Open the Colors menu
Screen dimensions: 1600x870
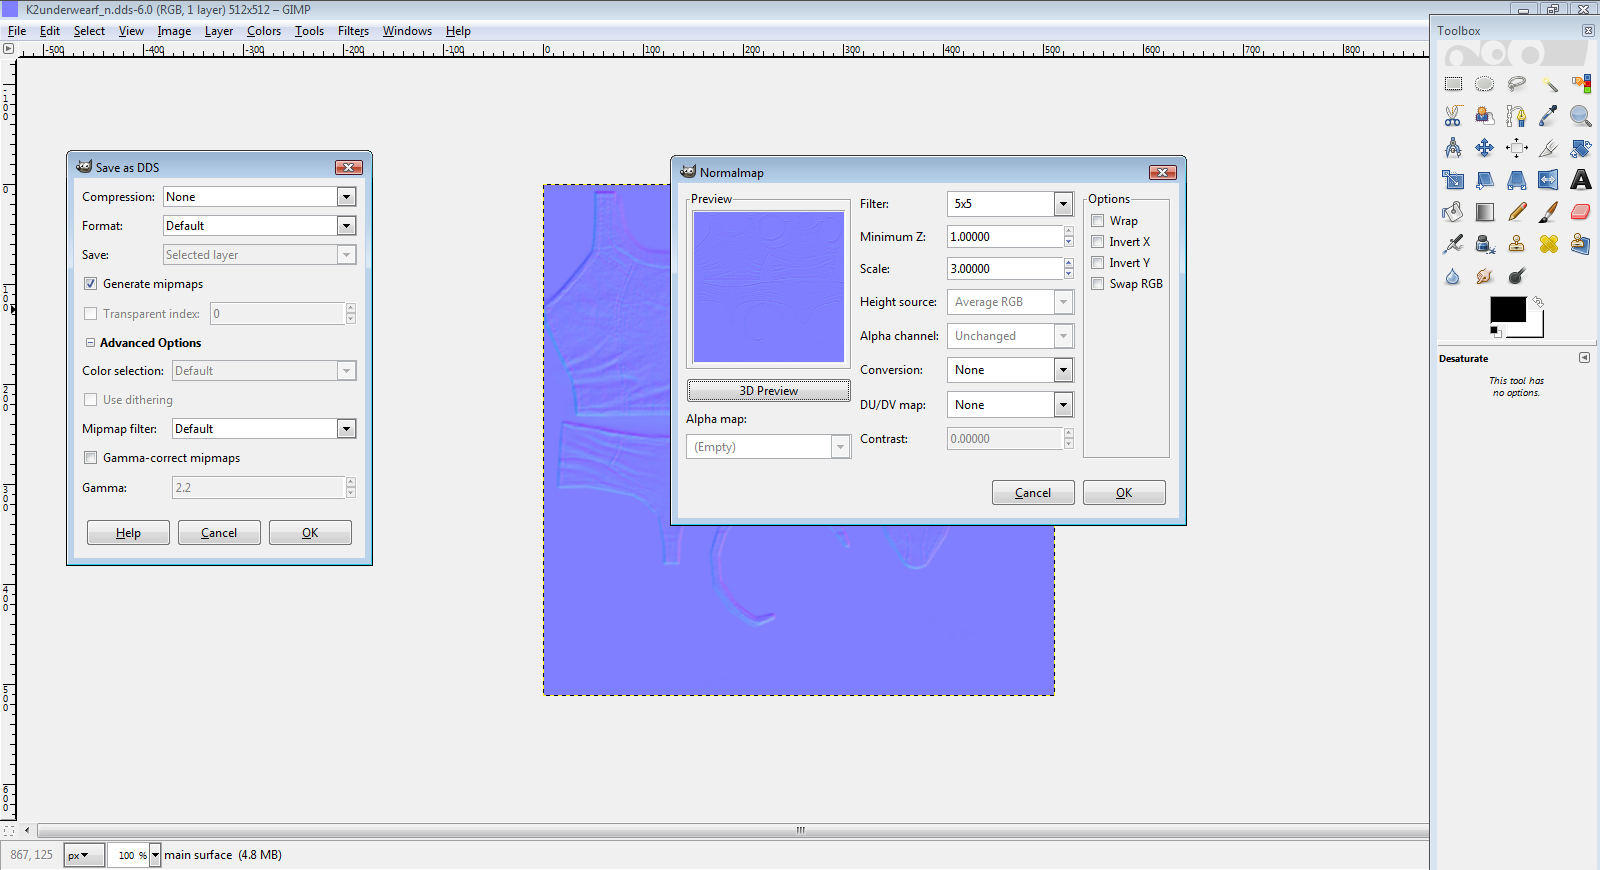tap(264, 31)
